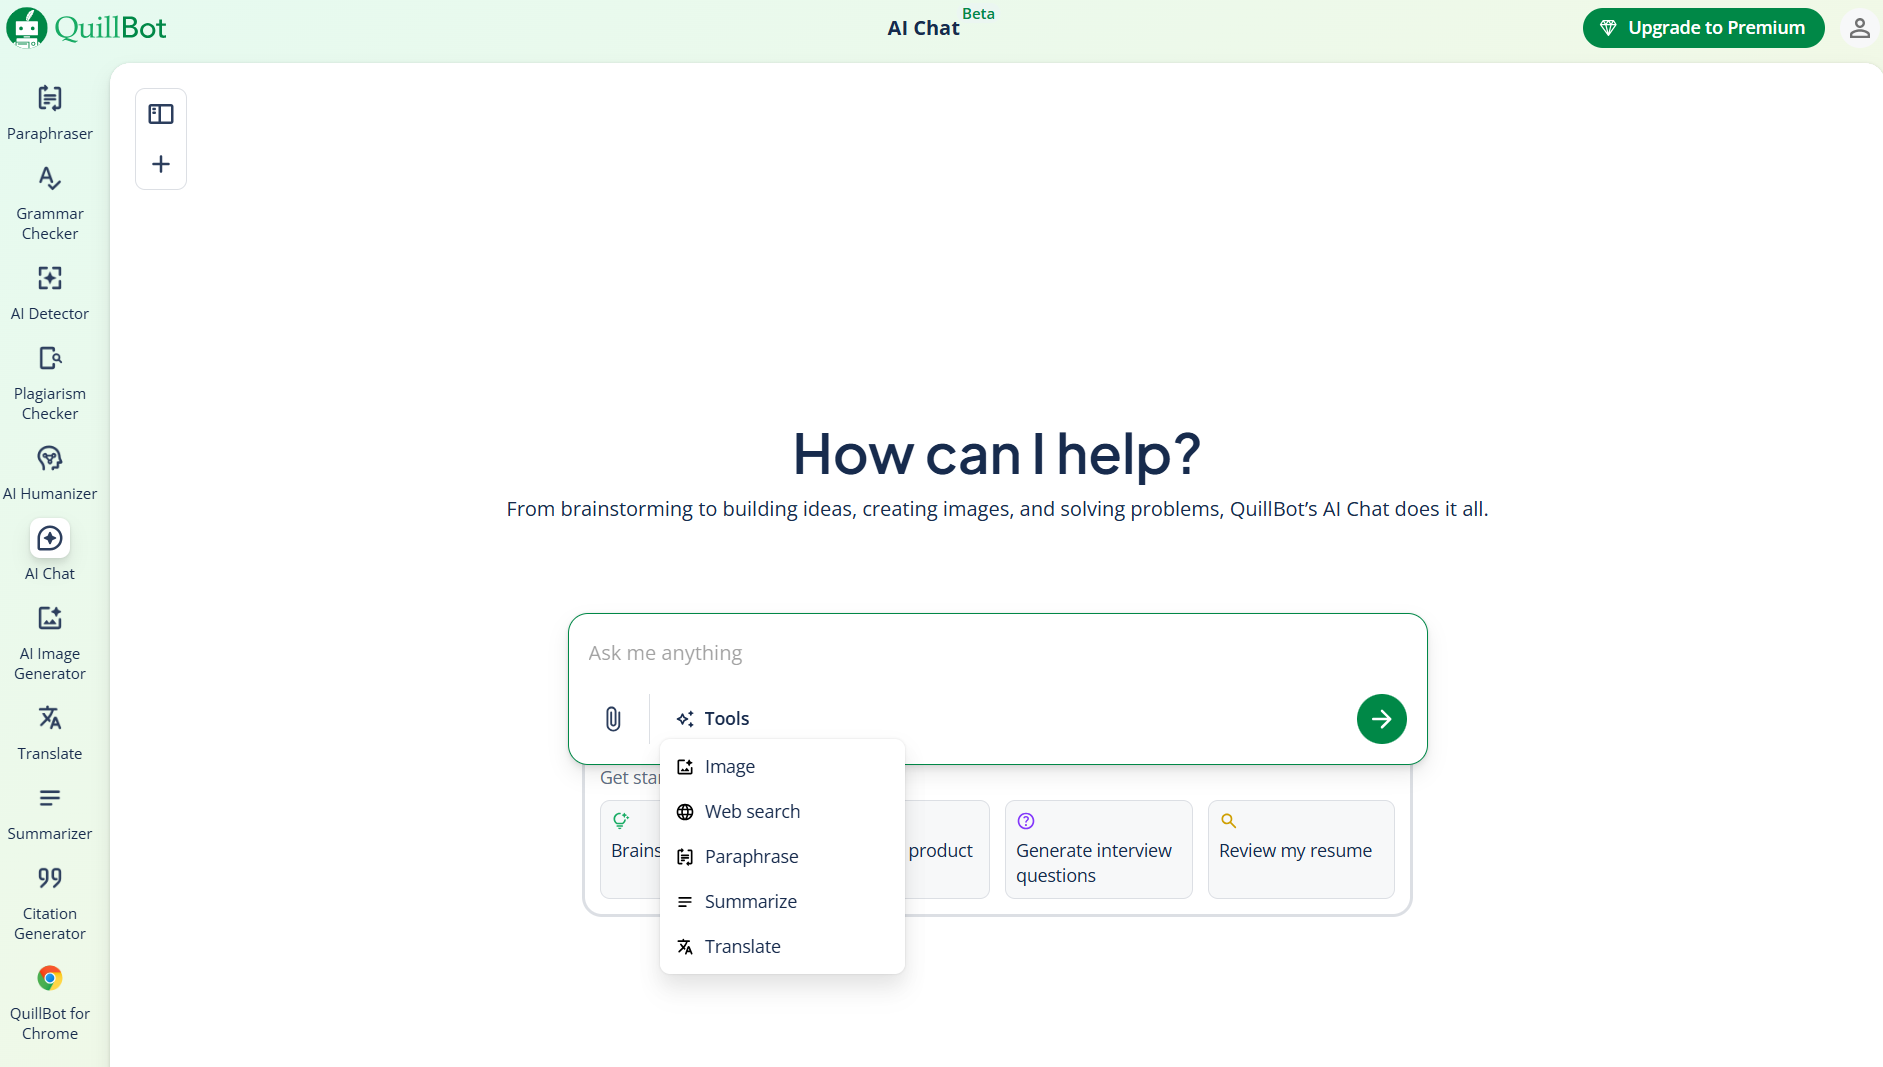Start a new chat with plus icon
1883x1067 pixels.
tap(161, 164)
